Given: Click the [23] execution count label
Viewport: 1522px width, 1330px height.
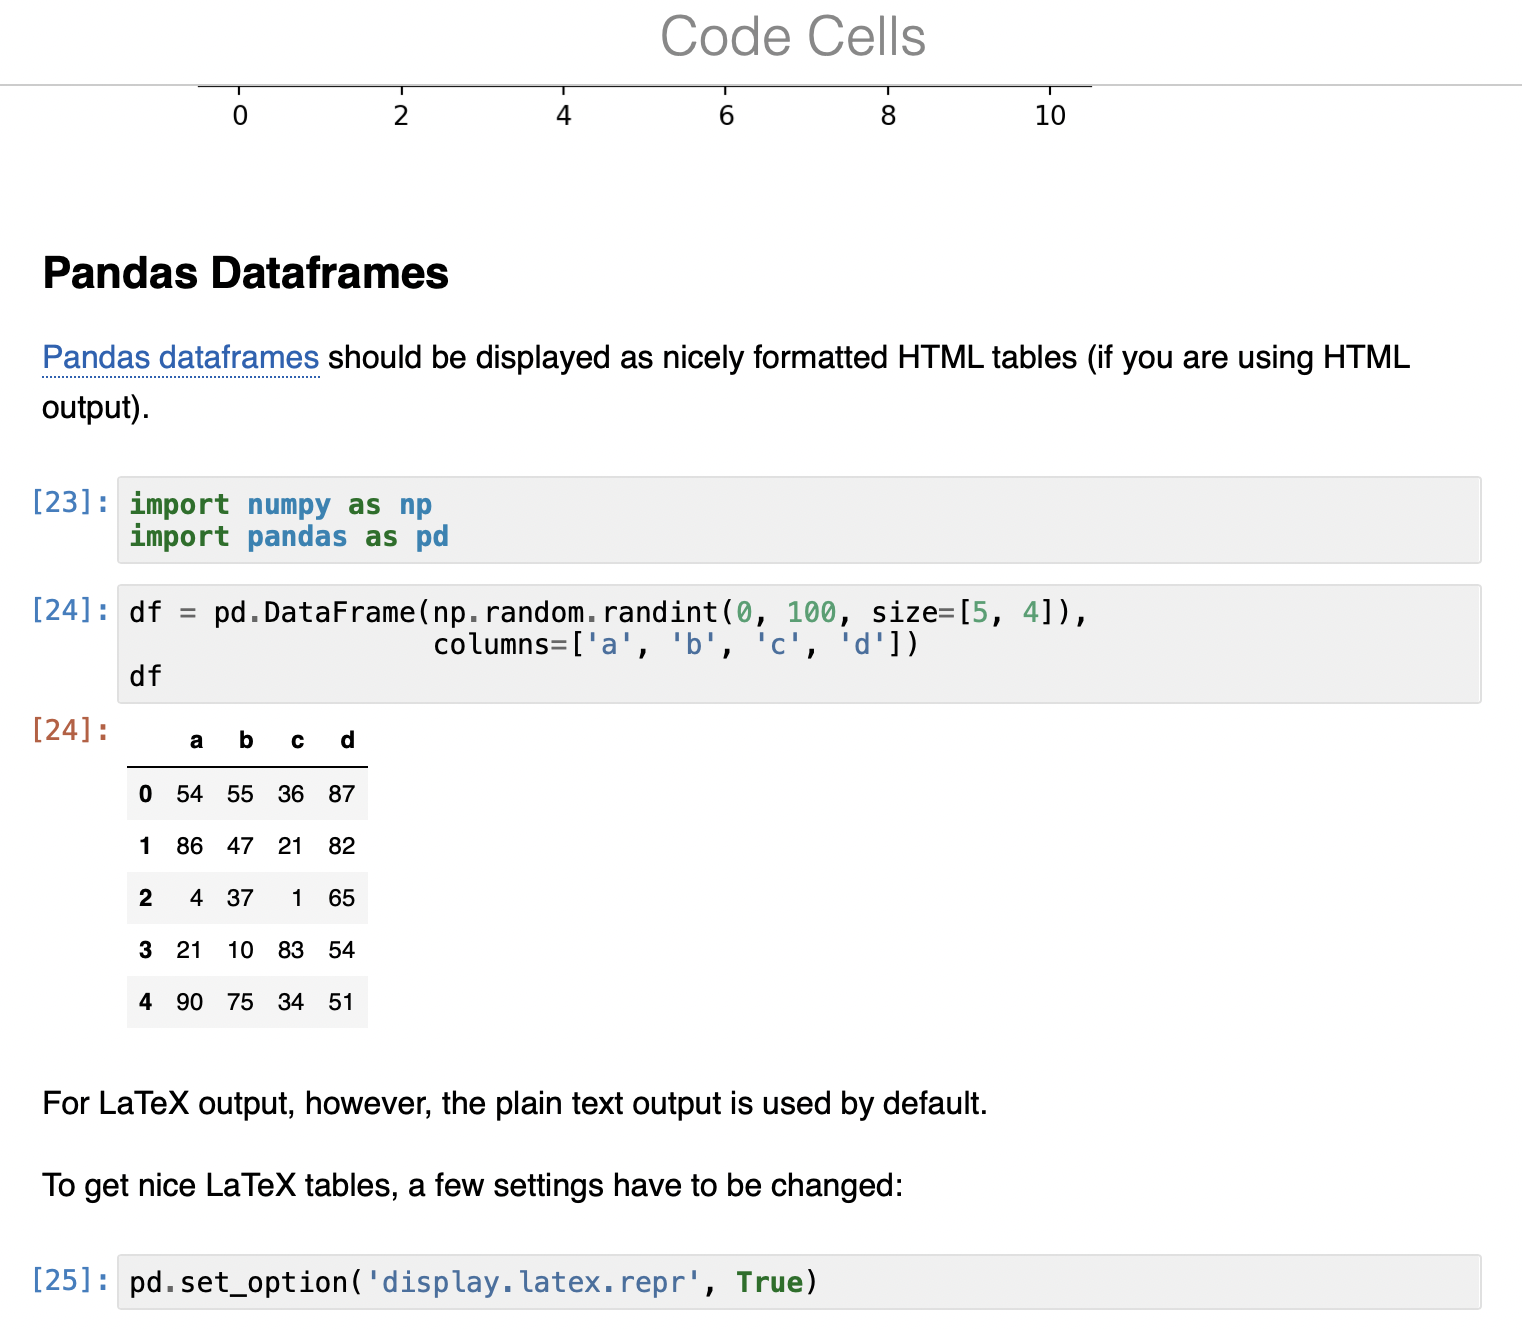Looking at the screenshot, I should point(68,502).
